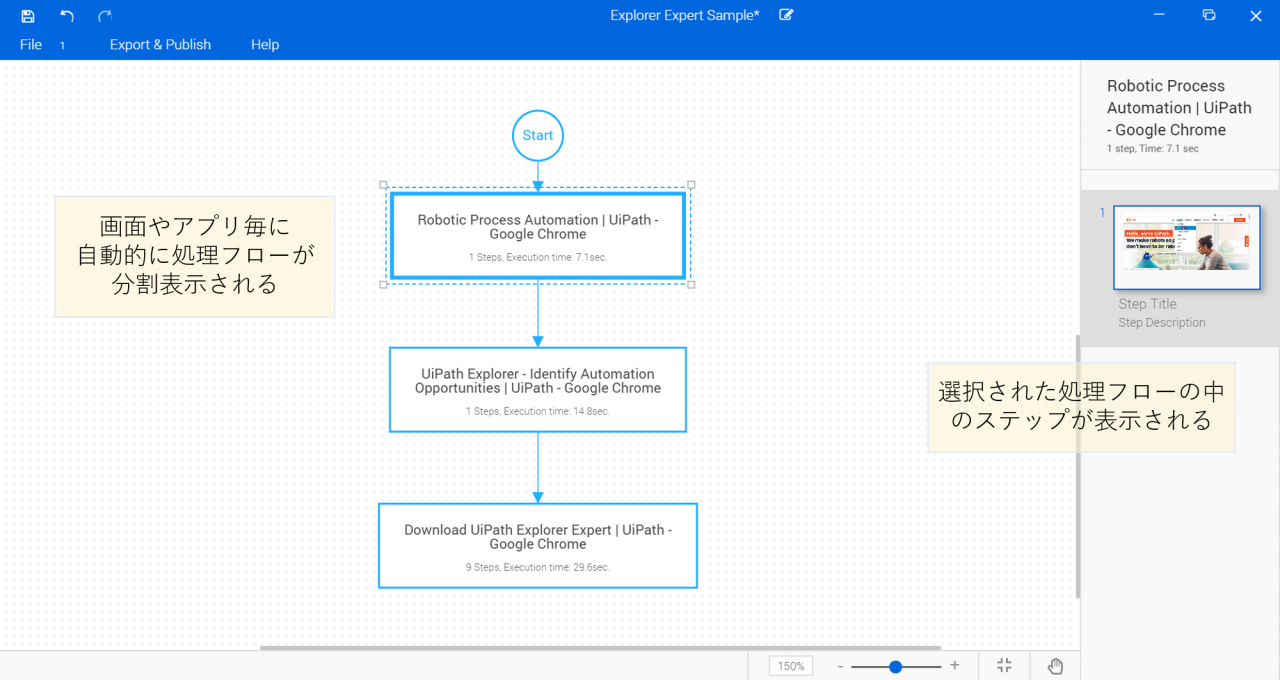Activate the hand pan tool
Image resolution: width=1280 pixels, height=680 pixels.
(x=1056, y=666)
